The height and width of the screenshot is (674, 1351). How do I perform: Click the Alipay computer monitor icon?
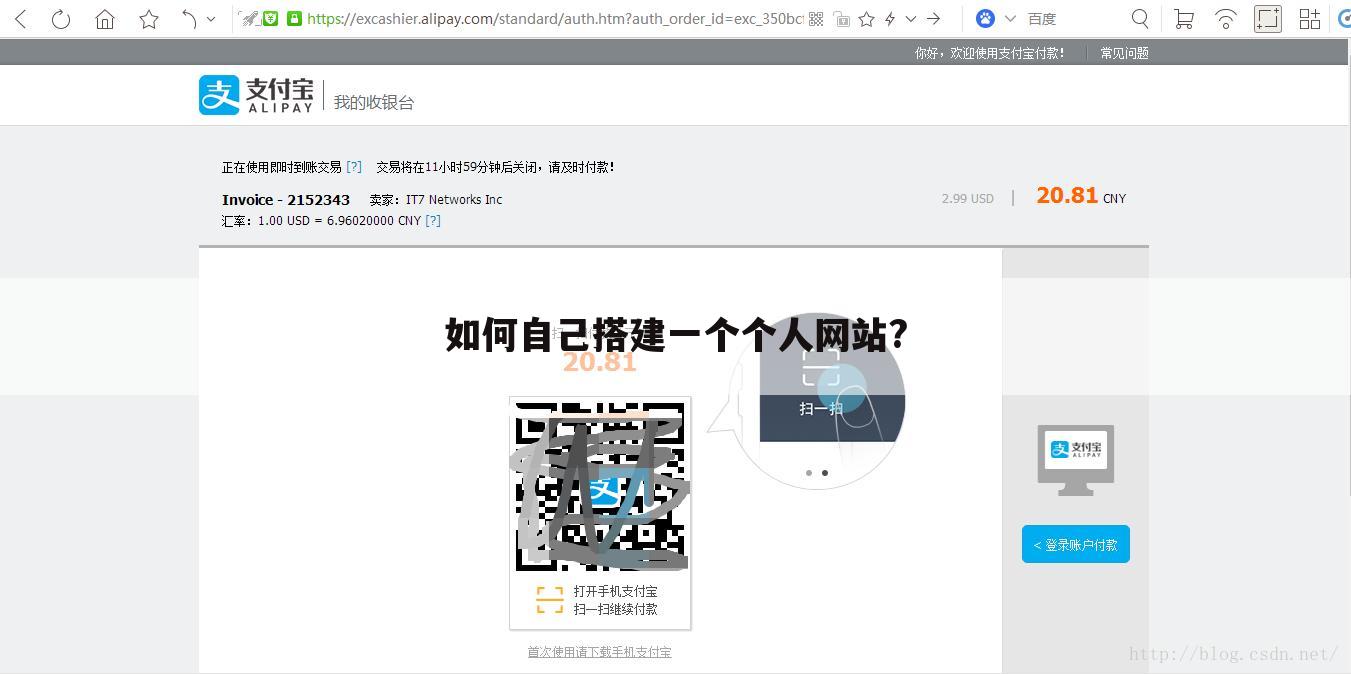(1076, 460)
